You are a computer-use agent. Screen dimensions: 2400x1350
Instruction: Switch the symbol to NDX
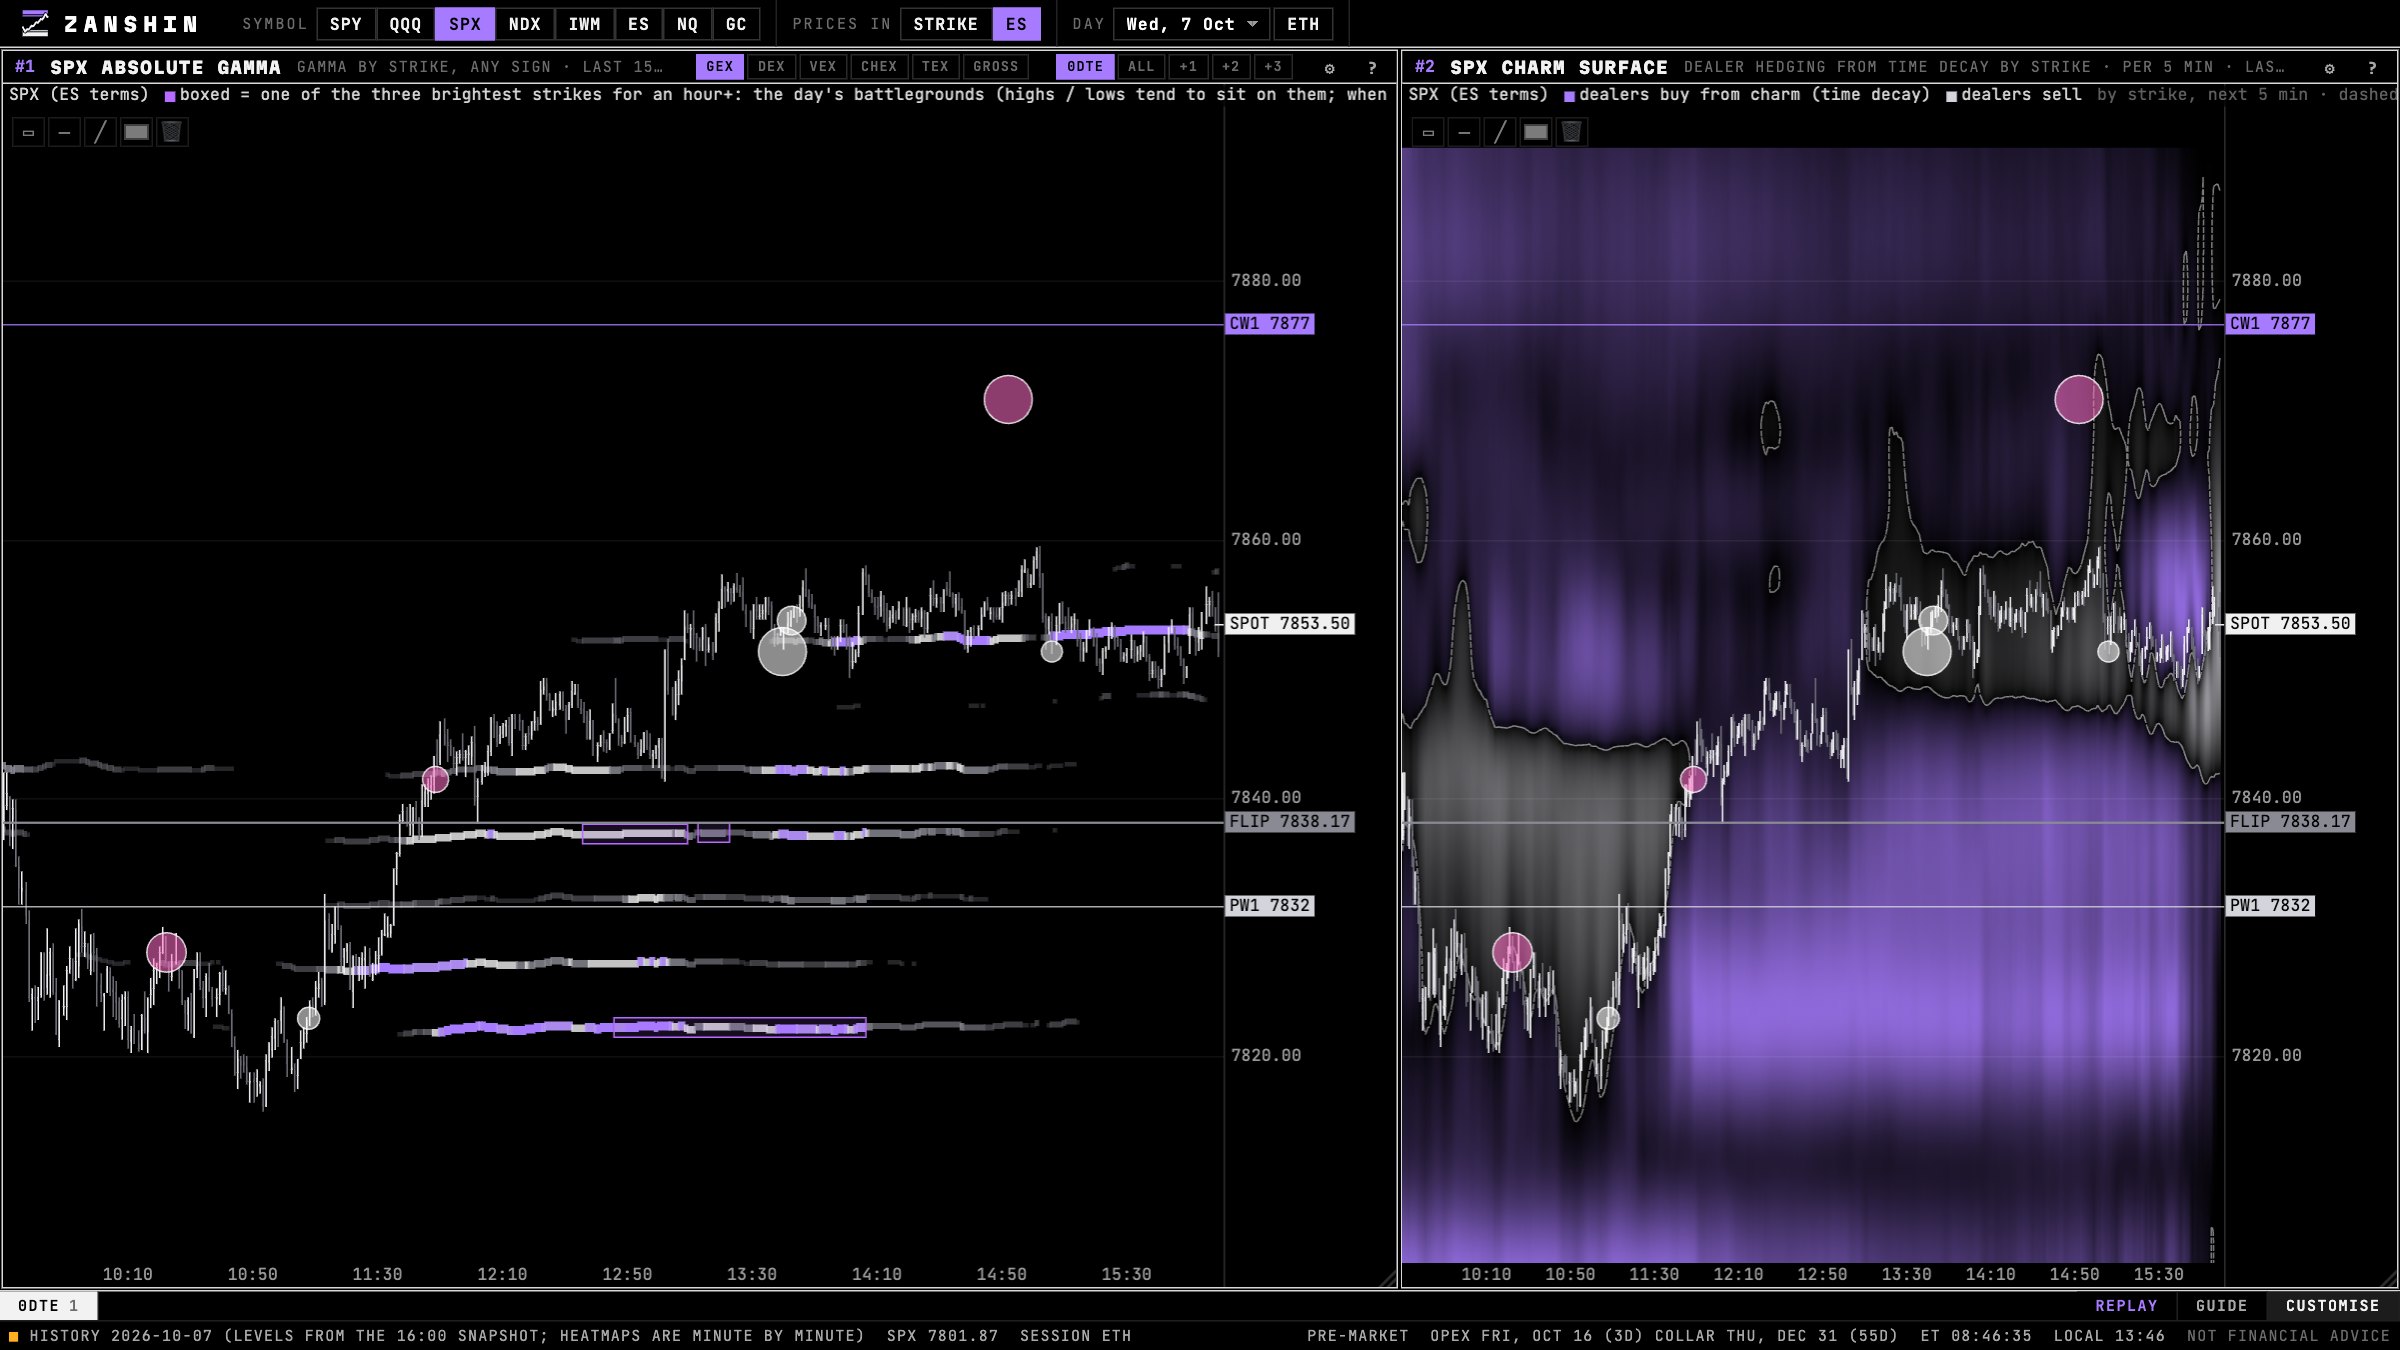524,24
